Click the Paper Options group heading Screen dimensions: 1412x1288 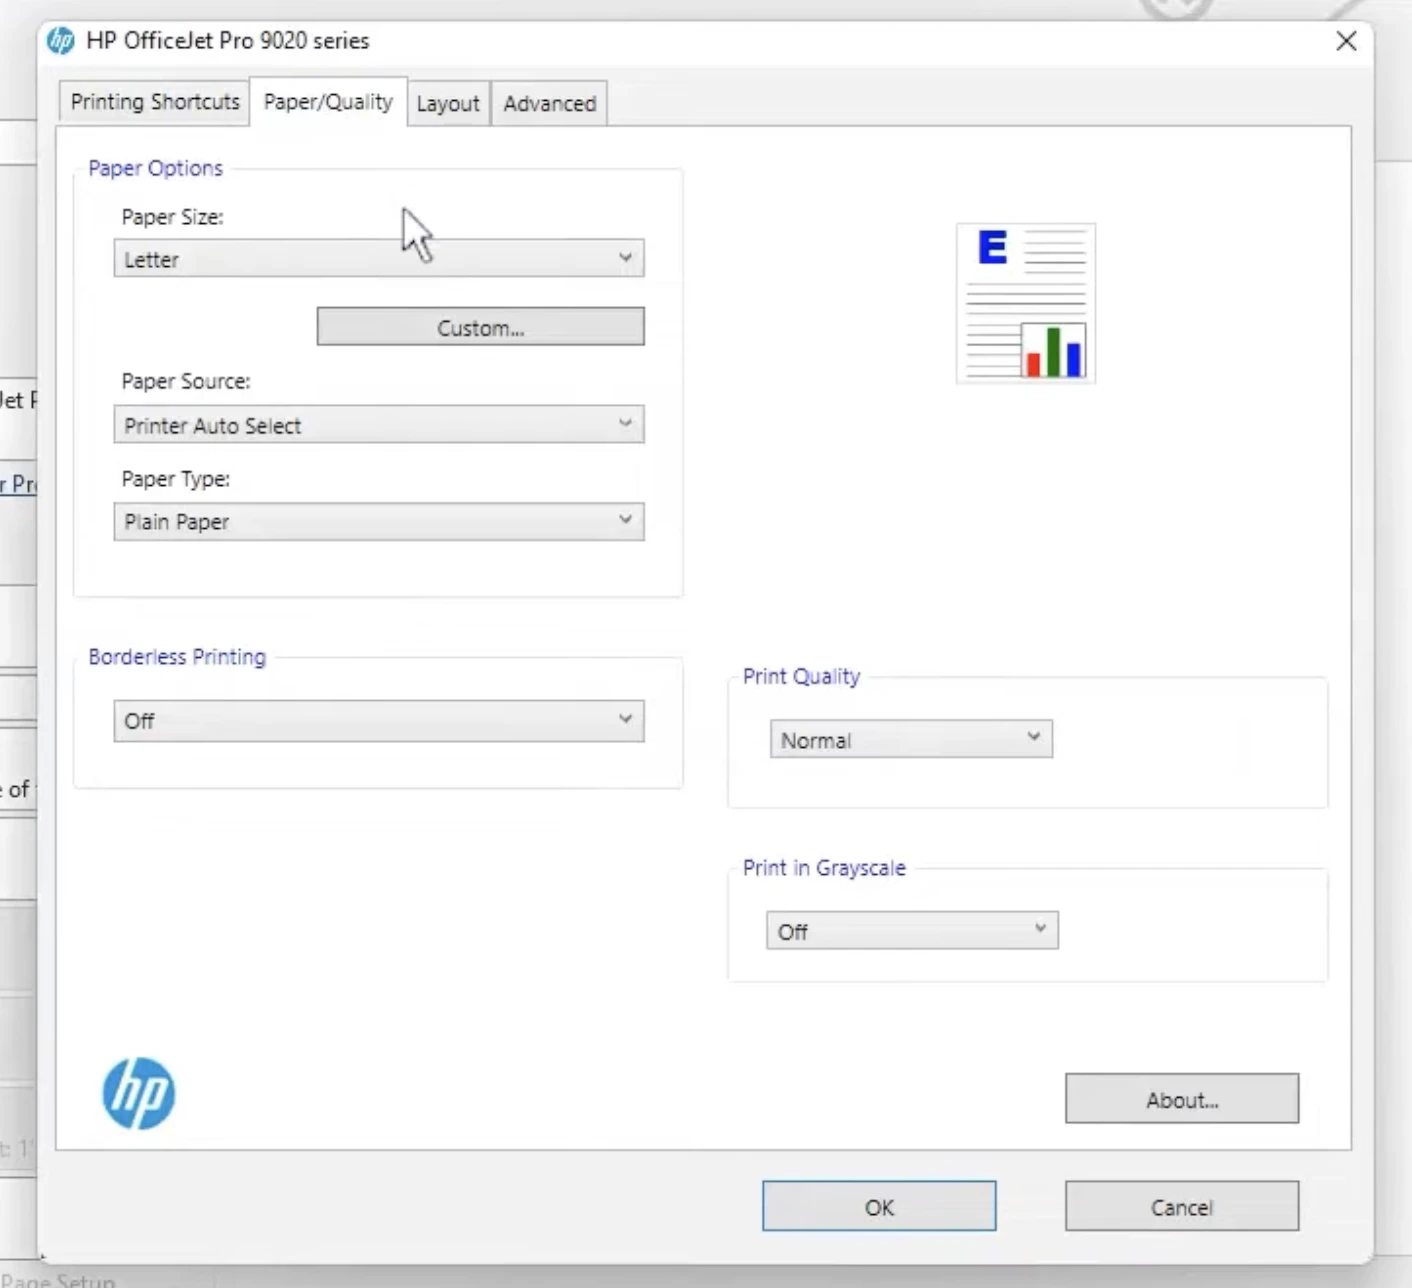pos(155,168)
